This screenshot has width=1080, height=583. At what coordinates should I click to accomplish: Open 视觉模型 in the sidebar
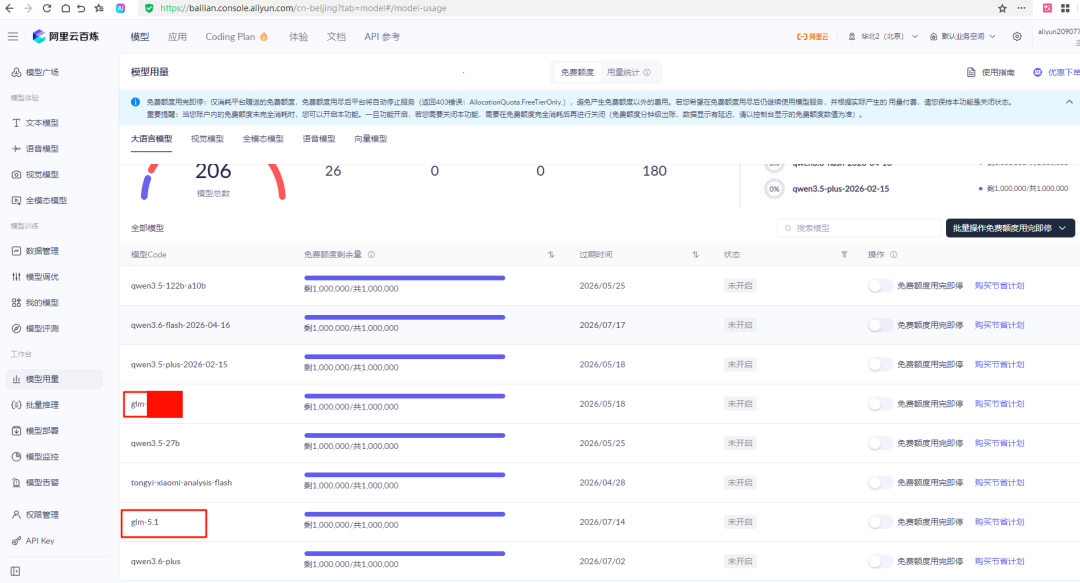36,174
